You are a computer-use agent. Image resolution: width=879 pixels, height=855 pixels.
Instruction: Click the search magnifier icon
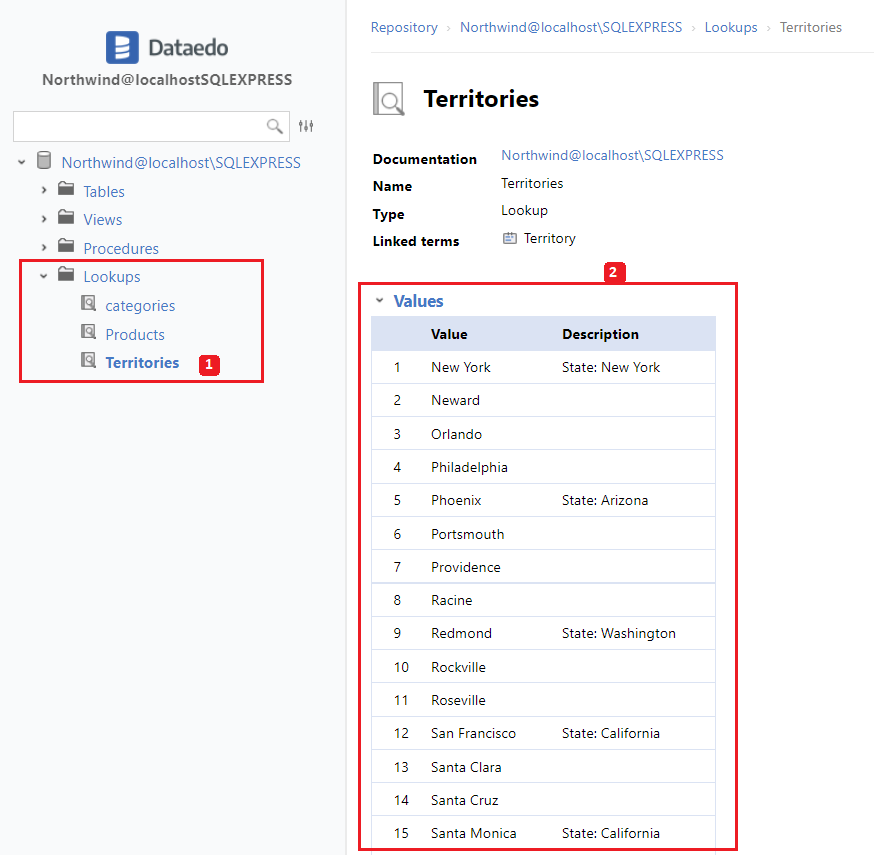point(274,126)
